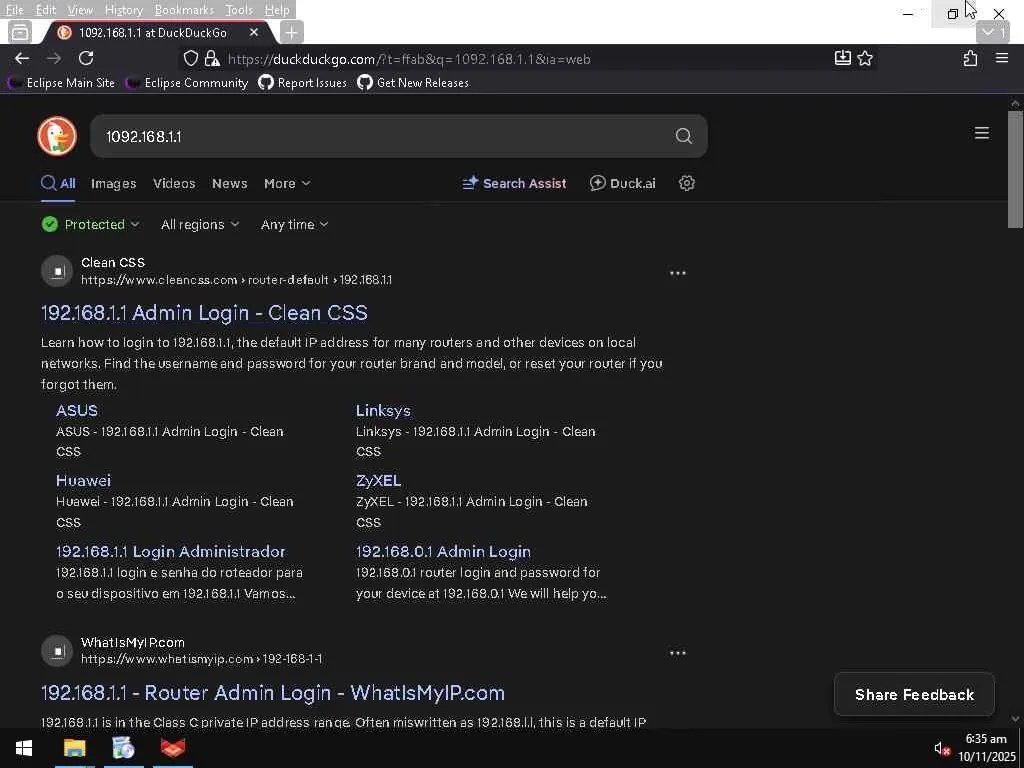Open the Edit menu
1024x768 pixels.
pos(46,10)
